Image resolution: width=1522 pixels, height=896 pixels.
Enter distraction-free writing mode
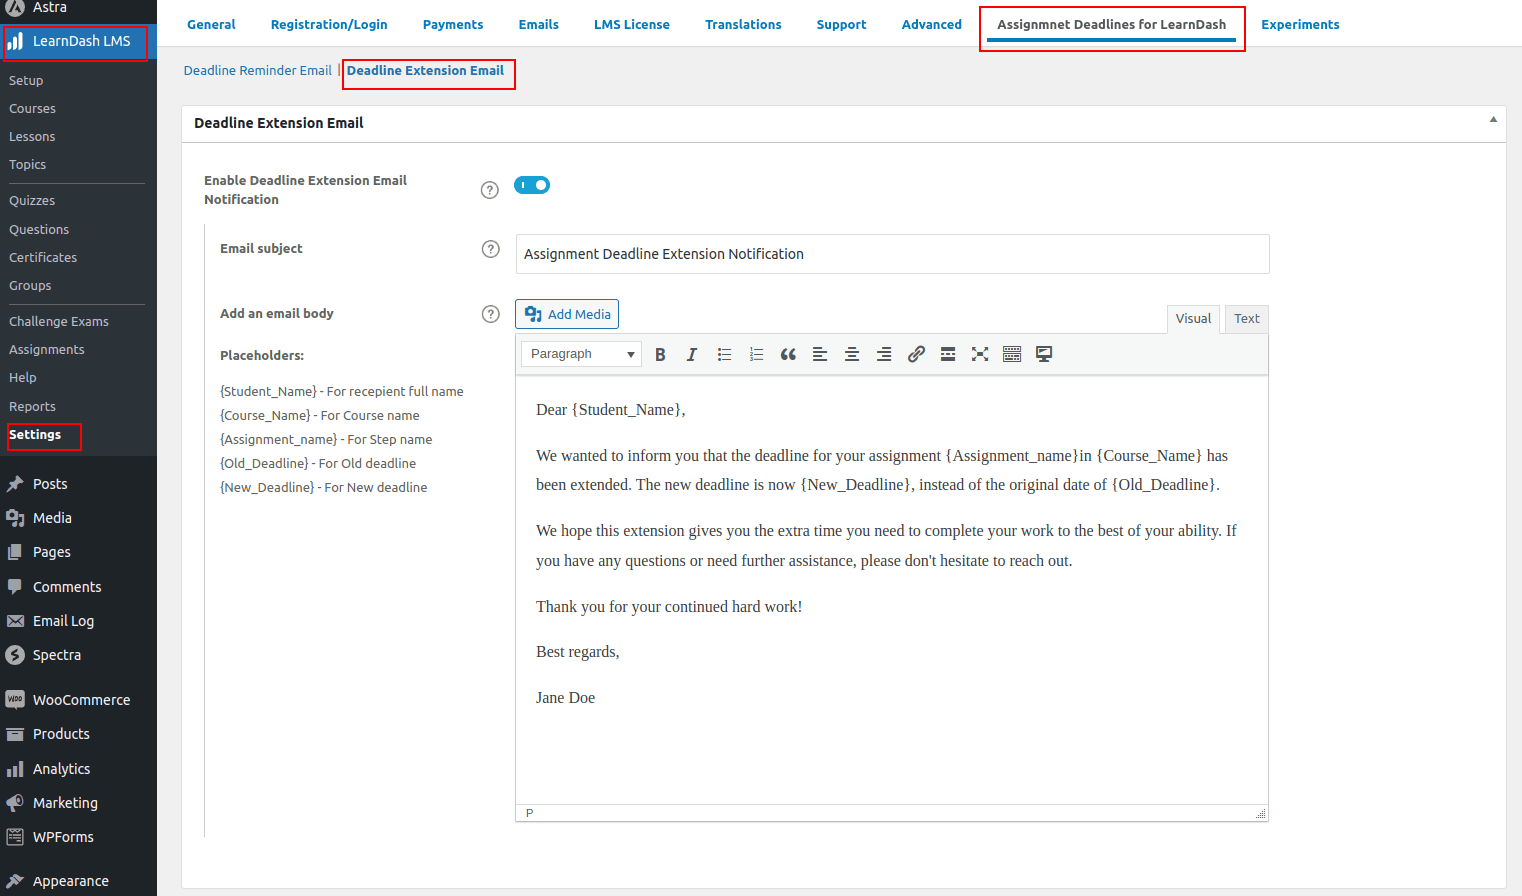[x=980, y=353]
